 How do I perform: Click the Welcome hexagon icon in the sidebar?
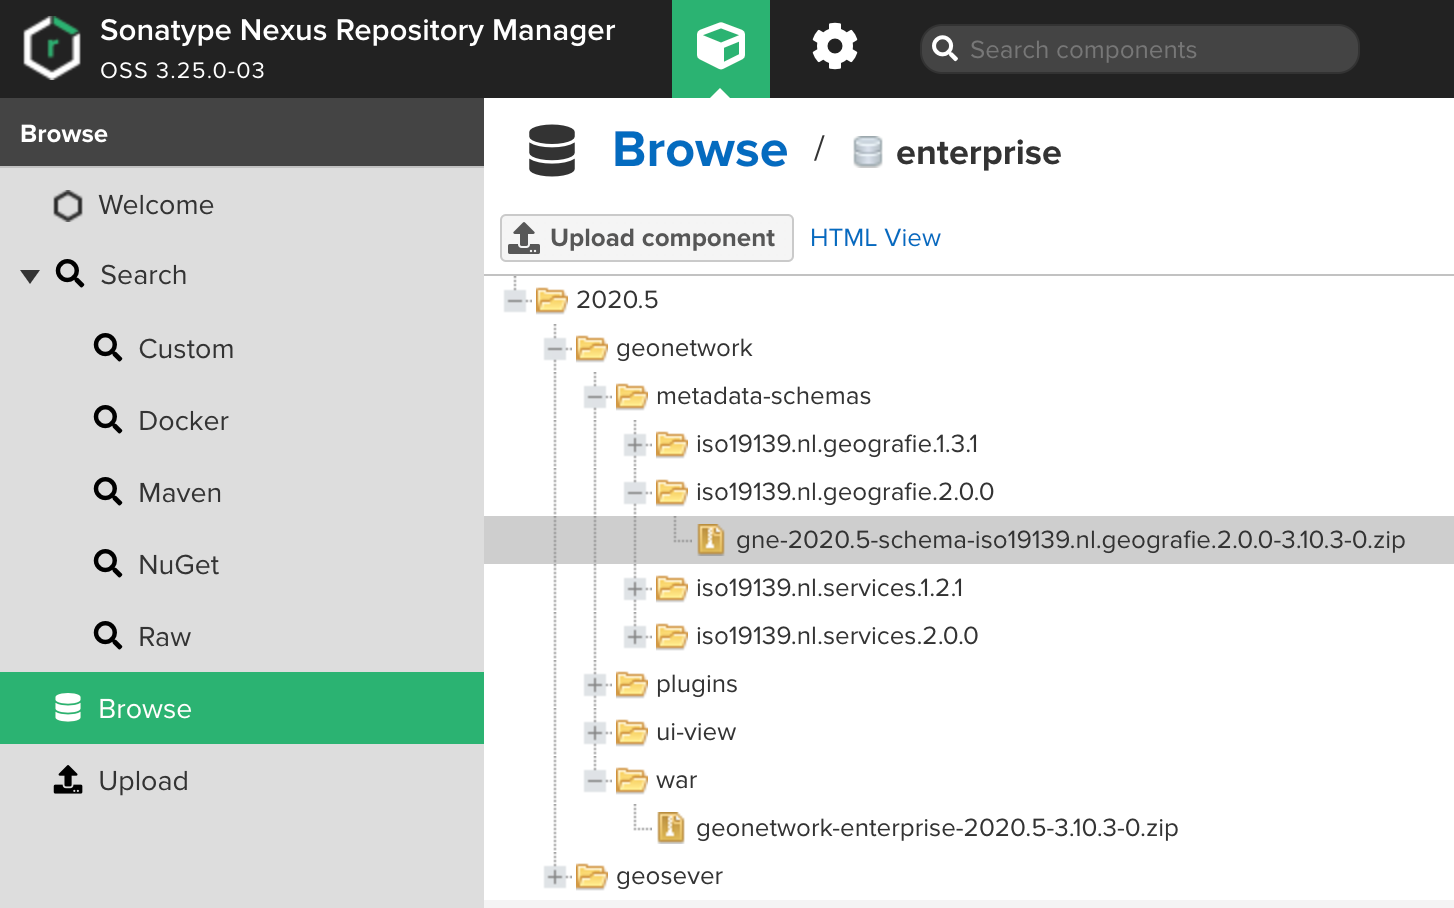pyautogui.click(x=68, y=206)
